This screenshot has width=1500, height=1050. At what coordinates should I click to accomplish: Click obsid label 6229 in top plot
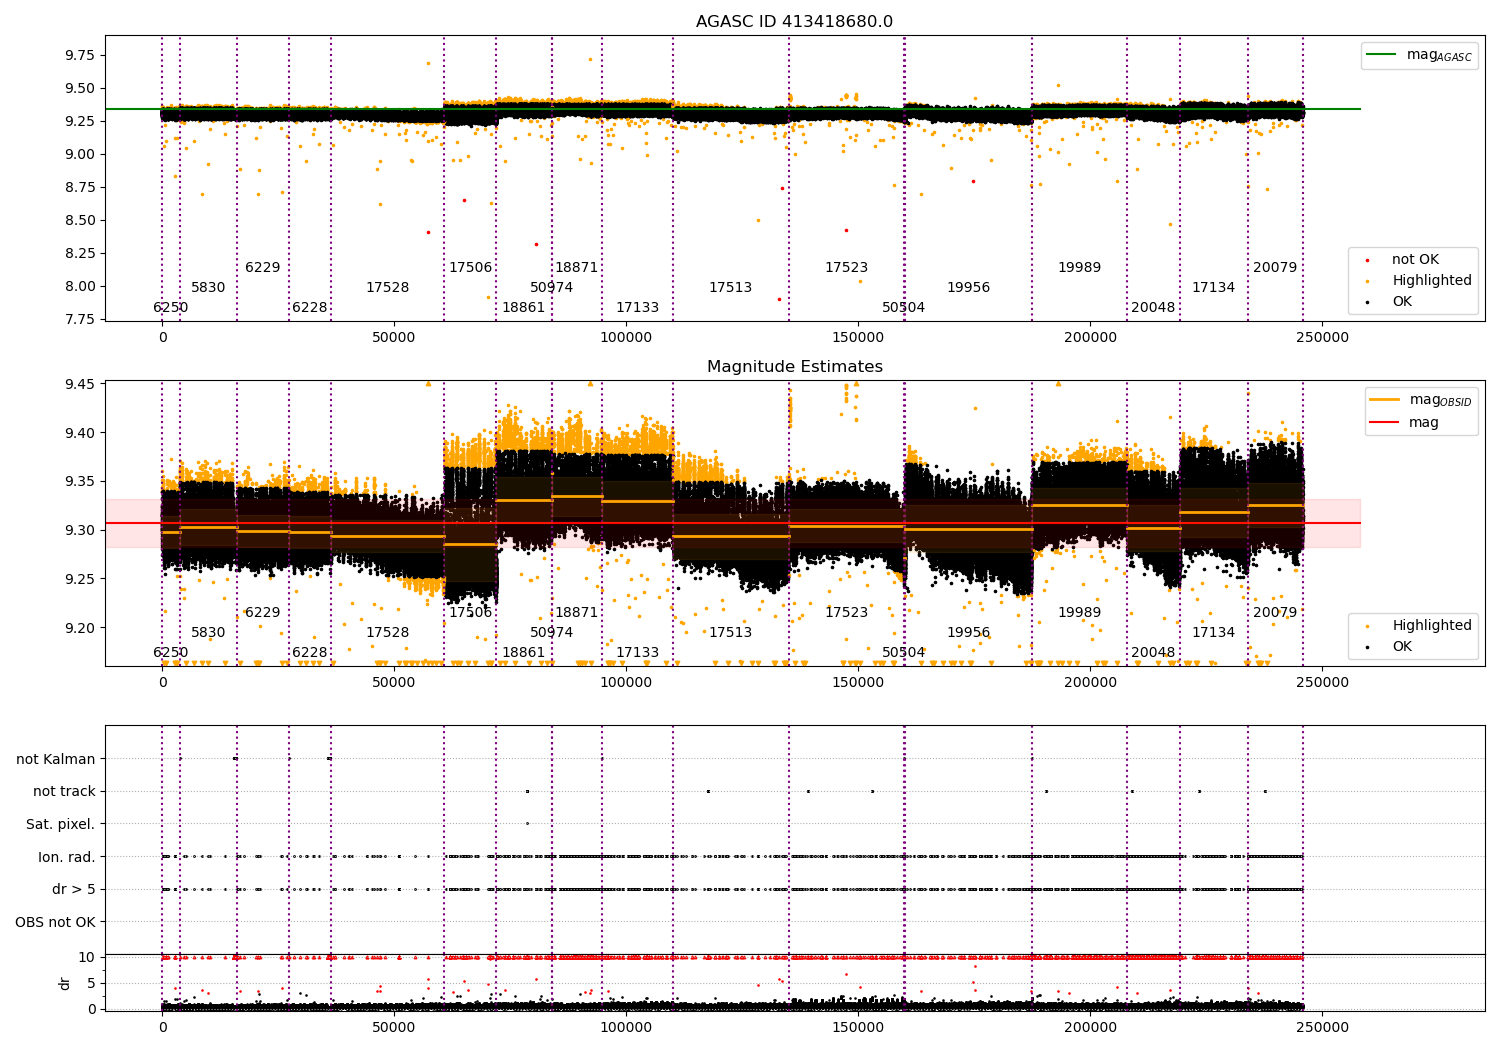(x=263, y=267)
